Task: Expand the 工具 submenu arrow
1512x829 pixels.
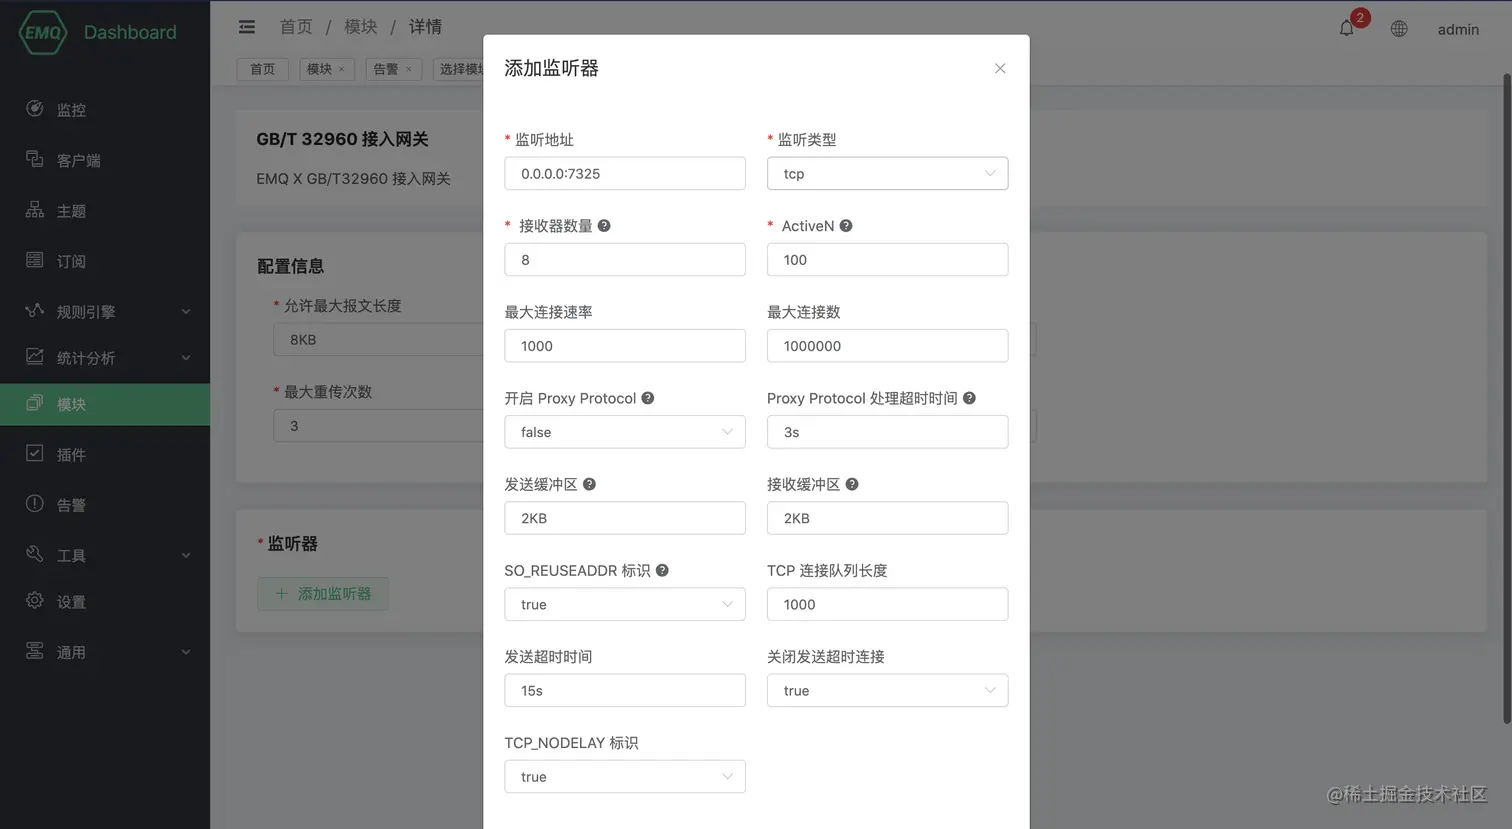Action: pyautogui.click(x=186, y=555)
